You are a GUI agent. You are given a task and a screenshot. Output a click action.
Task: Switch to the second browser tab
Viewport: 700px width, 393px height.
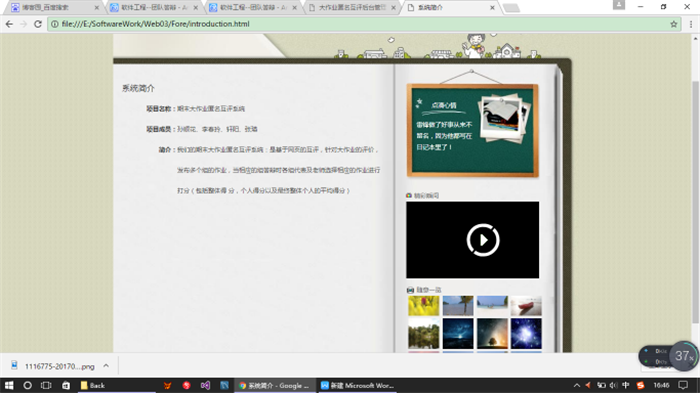[x=154, y=8]
